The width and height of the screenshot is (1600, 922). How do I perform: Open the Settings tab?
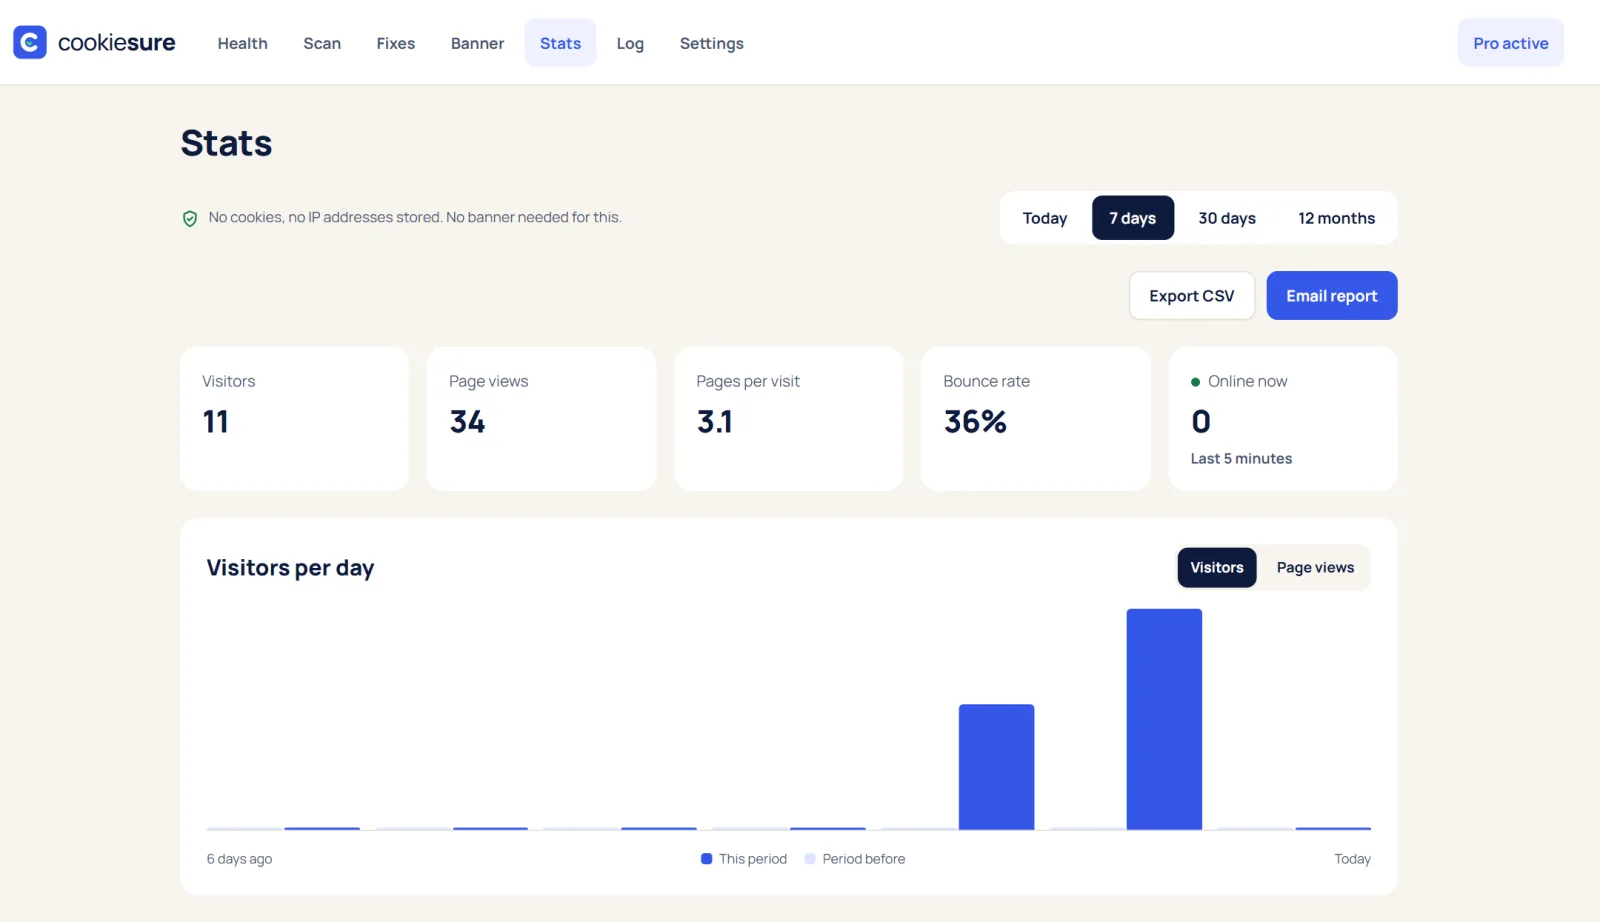click(x=712, y=43)
